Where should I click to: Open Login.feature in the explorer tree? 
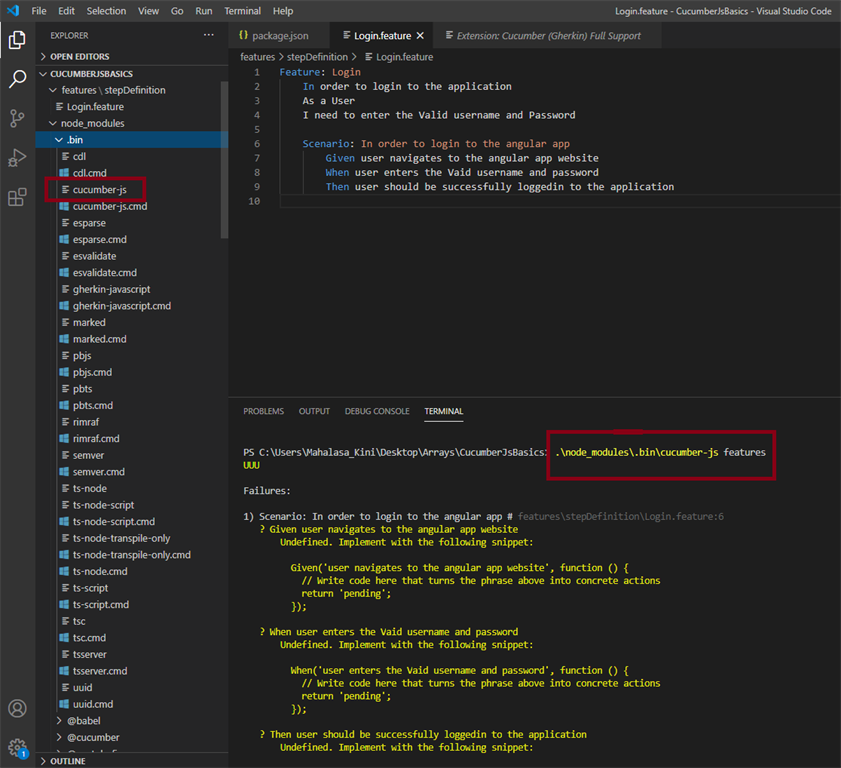coord(132,107)
